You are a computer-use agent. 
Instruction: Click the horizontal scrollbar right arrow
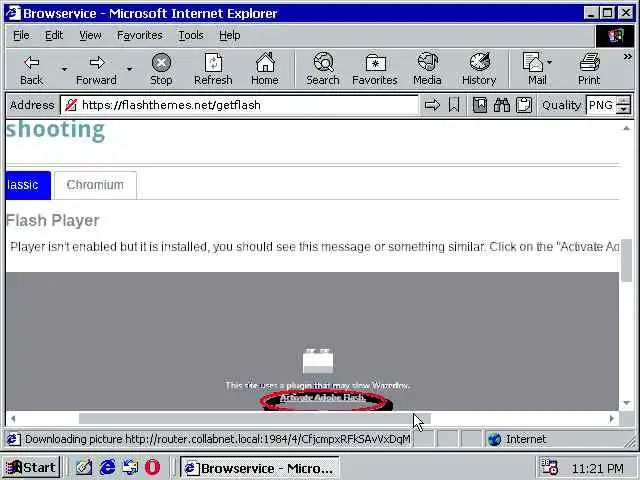(611, 418)
